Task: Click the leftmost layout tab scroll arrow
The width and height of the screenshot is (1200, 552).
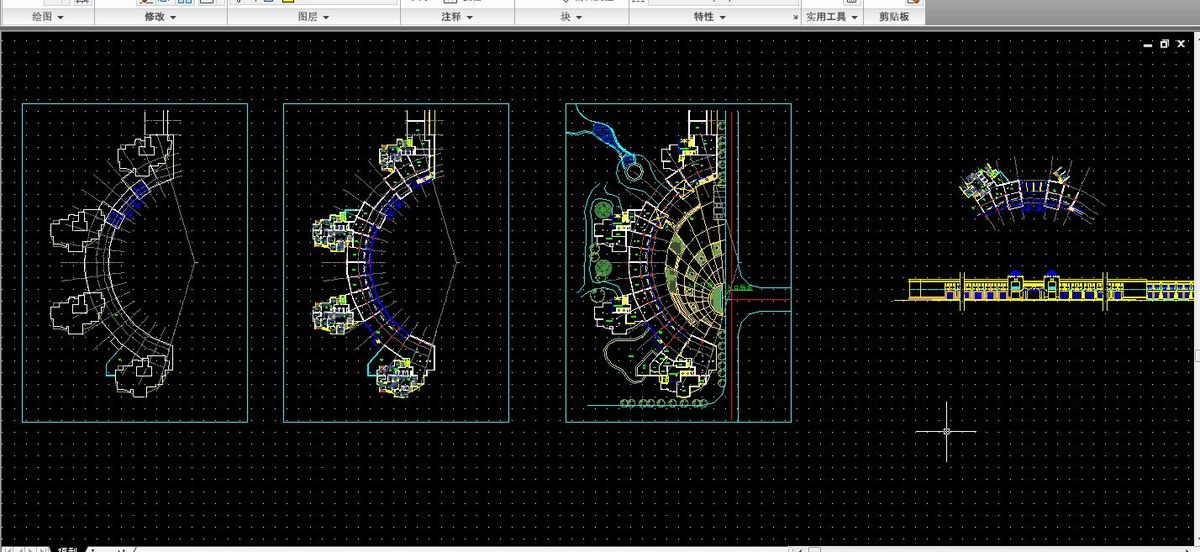Action: tap(8, 548)
